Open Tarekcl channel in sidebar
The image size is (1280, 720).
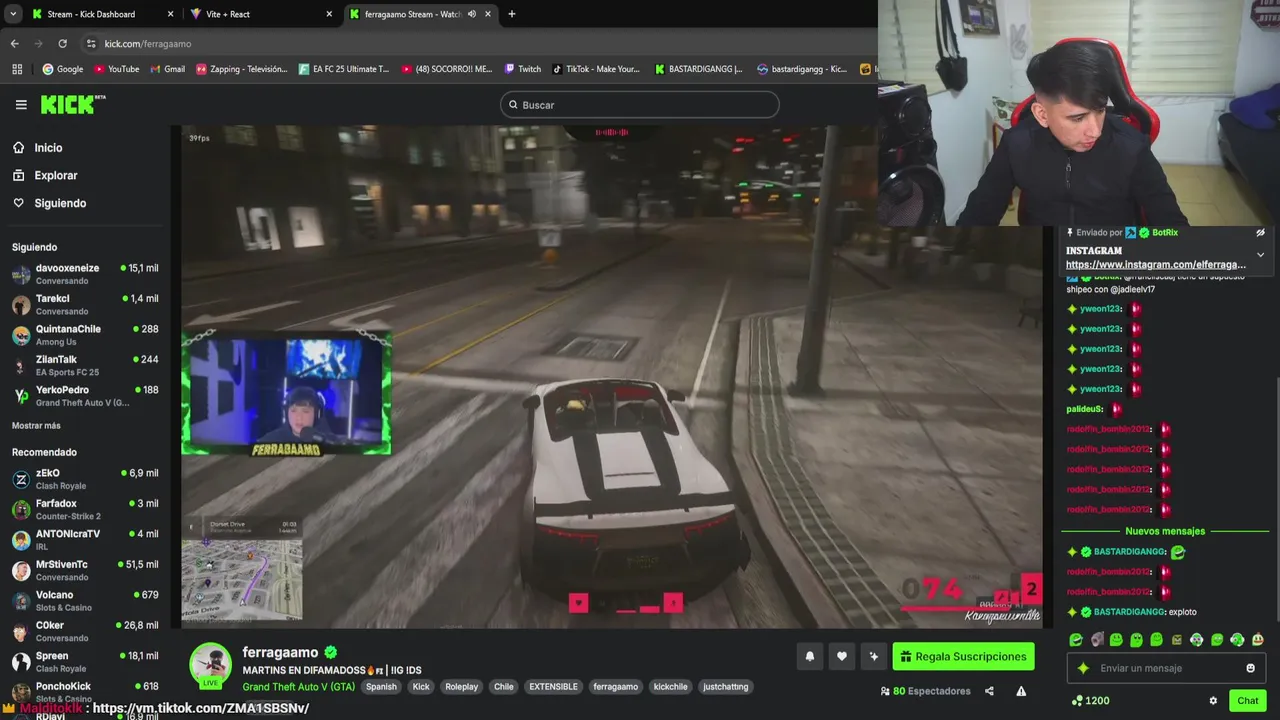(x=85, y=304)
